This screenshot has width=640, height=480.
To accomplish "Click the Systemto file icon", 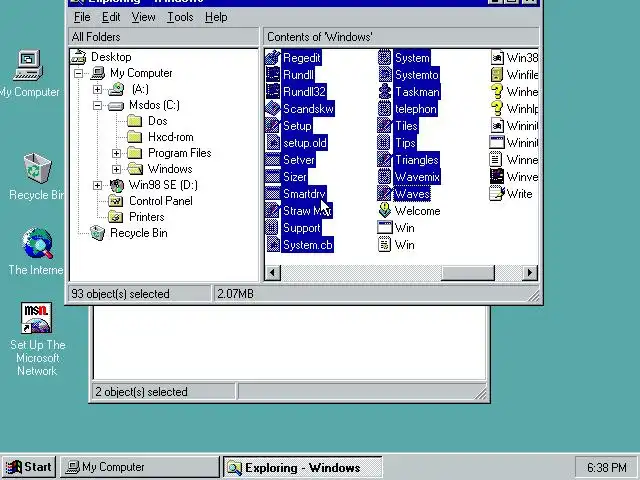I will click(384, 75).
